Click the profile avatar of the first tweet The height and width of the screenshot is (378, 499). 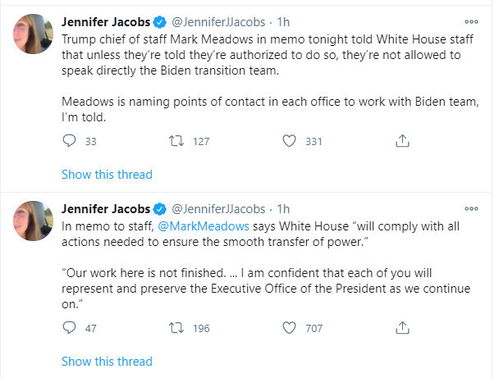(x=33, y=34)
